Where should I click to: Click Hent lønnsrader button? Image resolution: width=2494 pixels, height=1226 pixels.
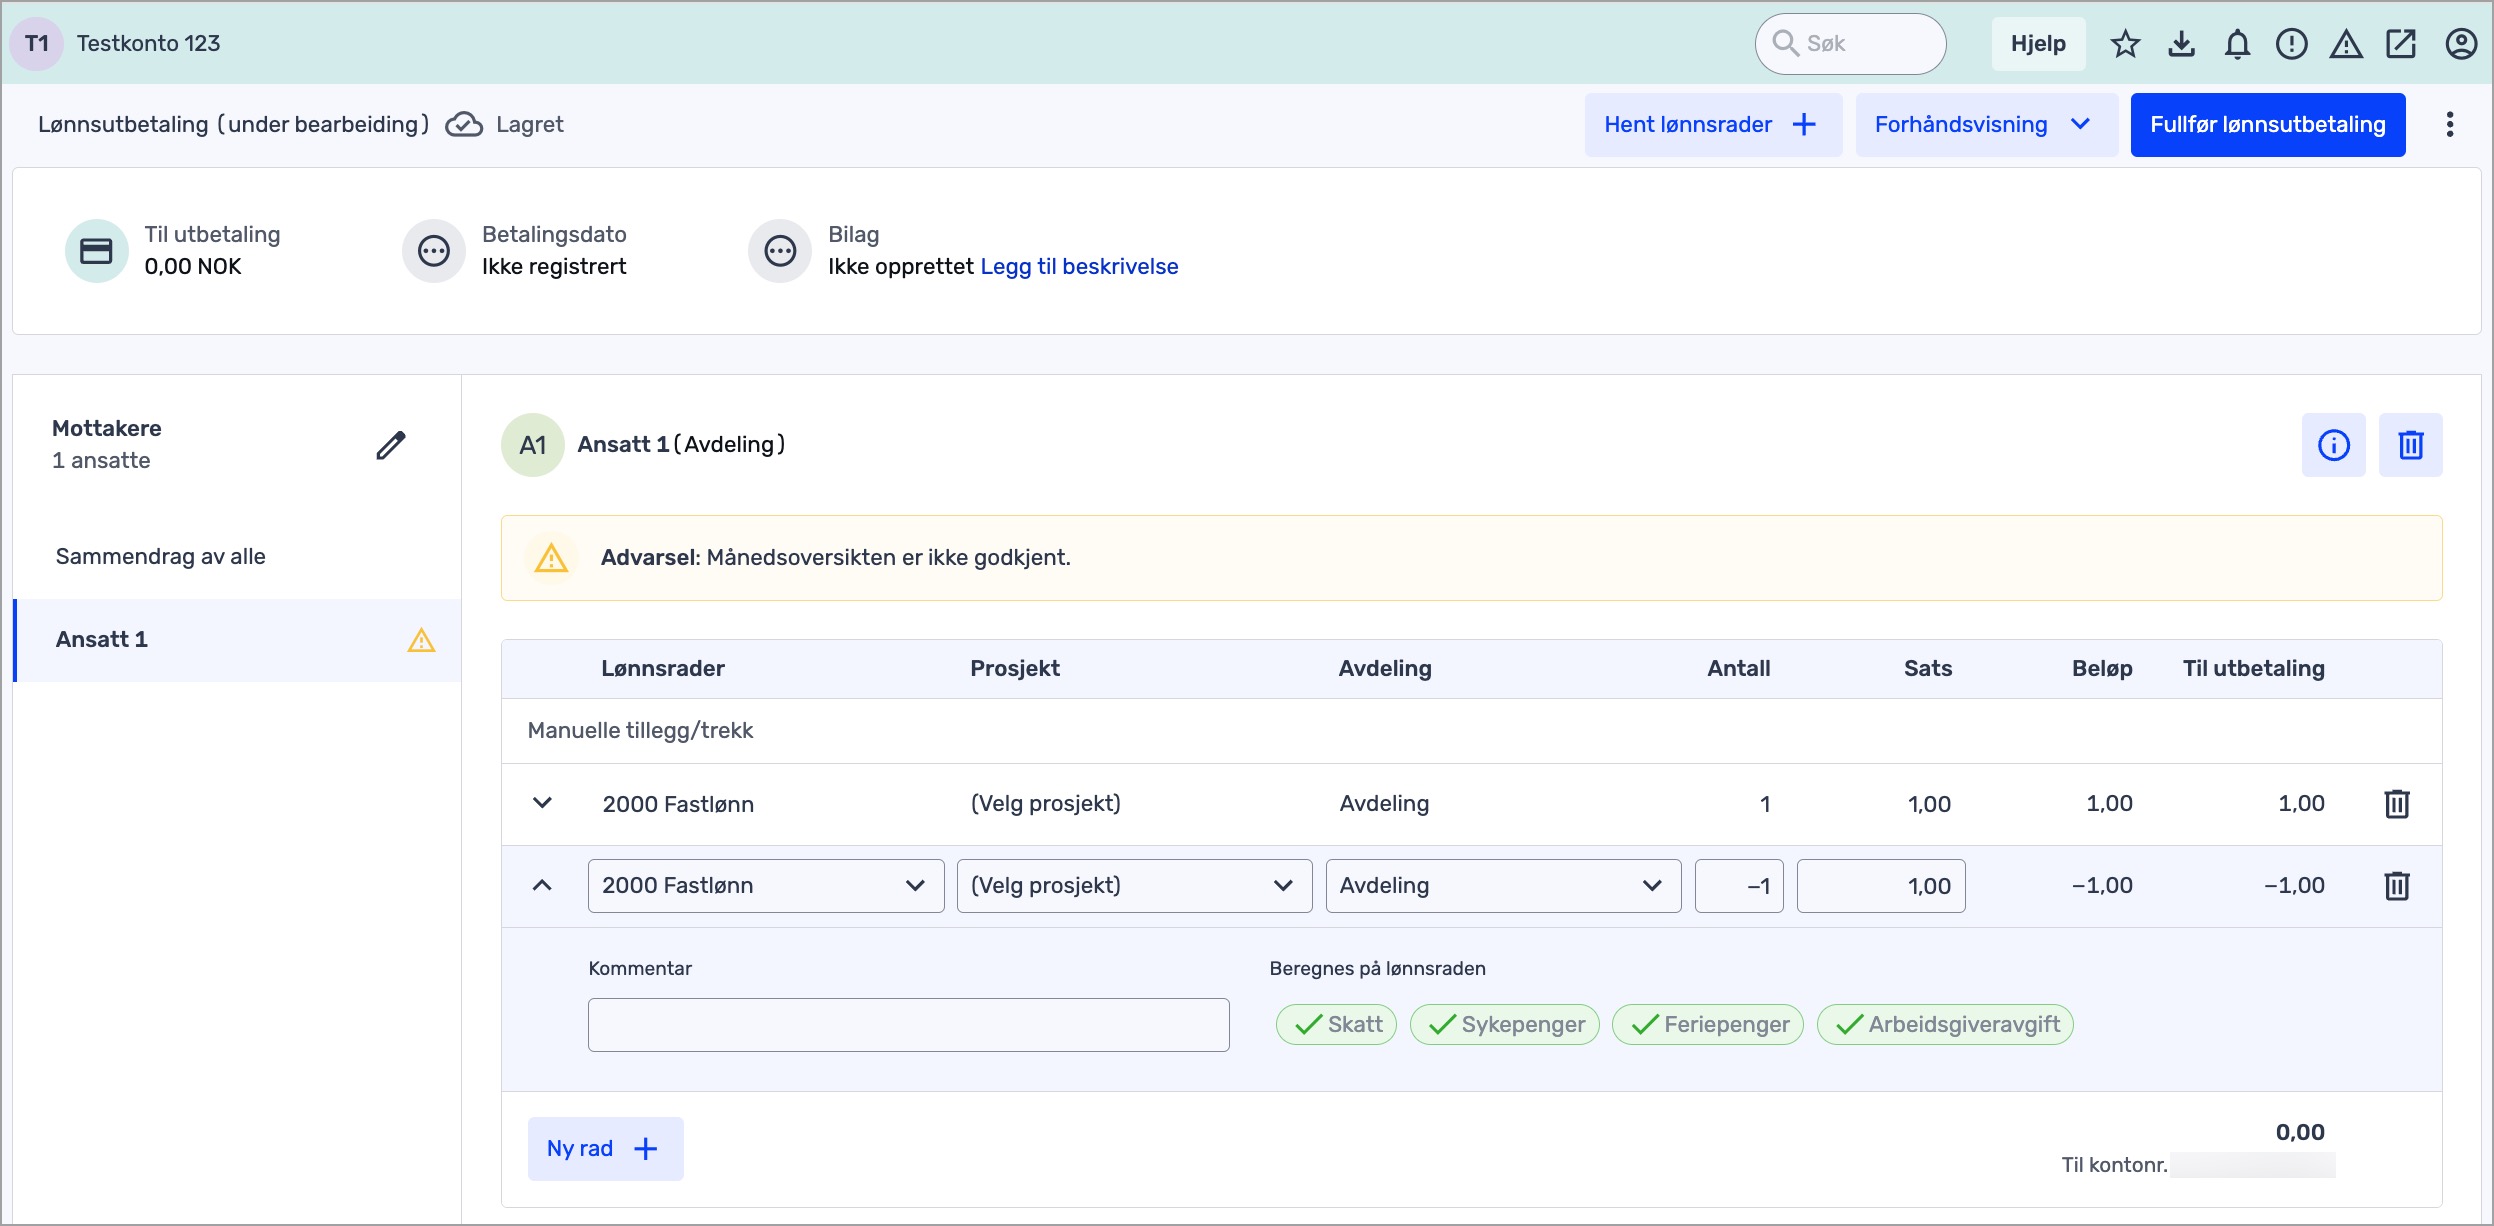tap(1713, 125)
